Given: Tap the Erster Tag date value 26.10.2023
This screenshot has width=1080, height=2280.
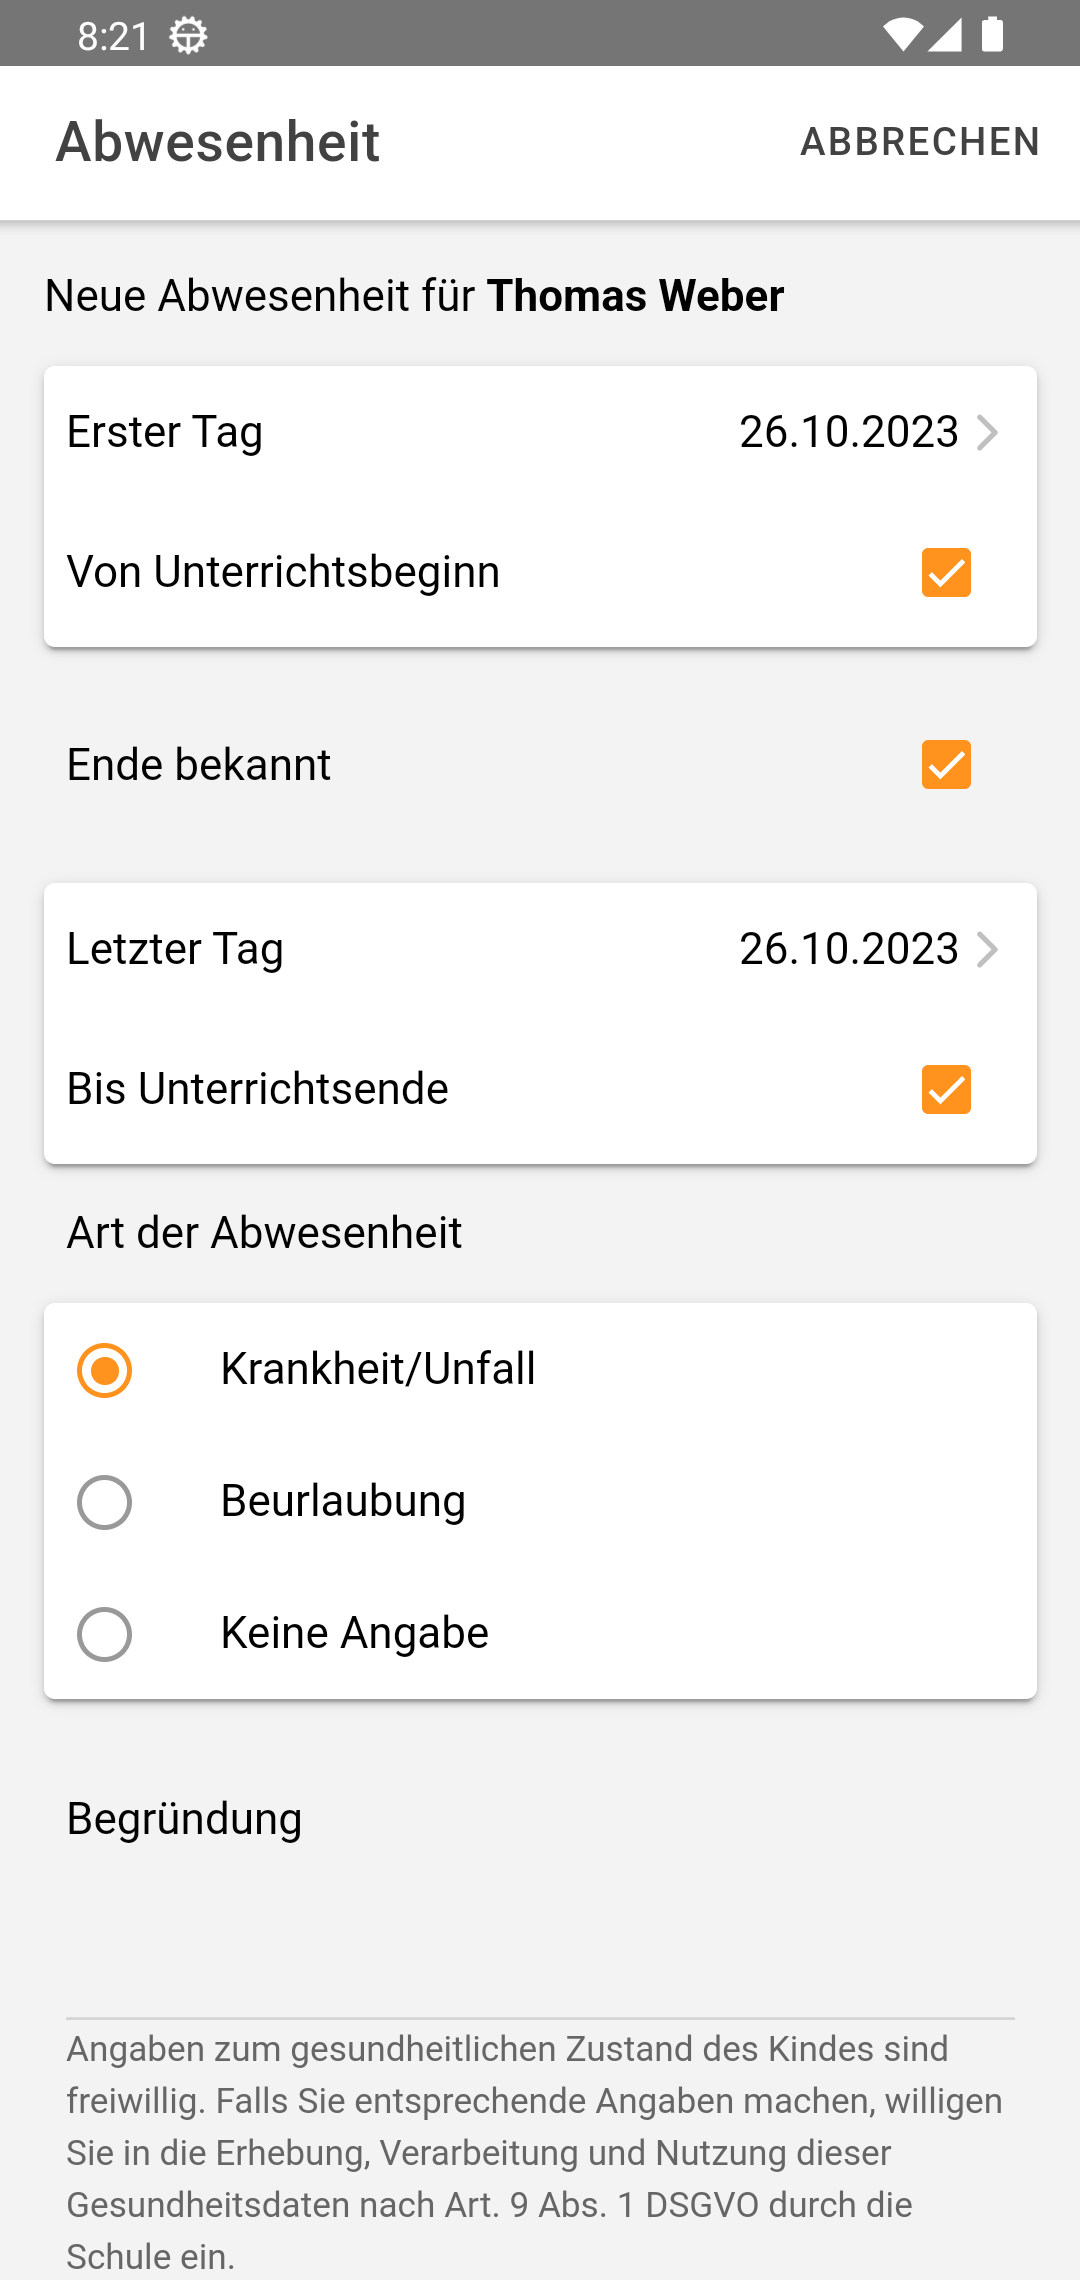Looking at the screenshot, I should tap(849, 432).
